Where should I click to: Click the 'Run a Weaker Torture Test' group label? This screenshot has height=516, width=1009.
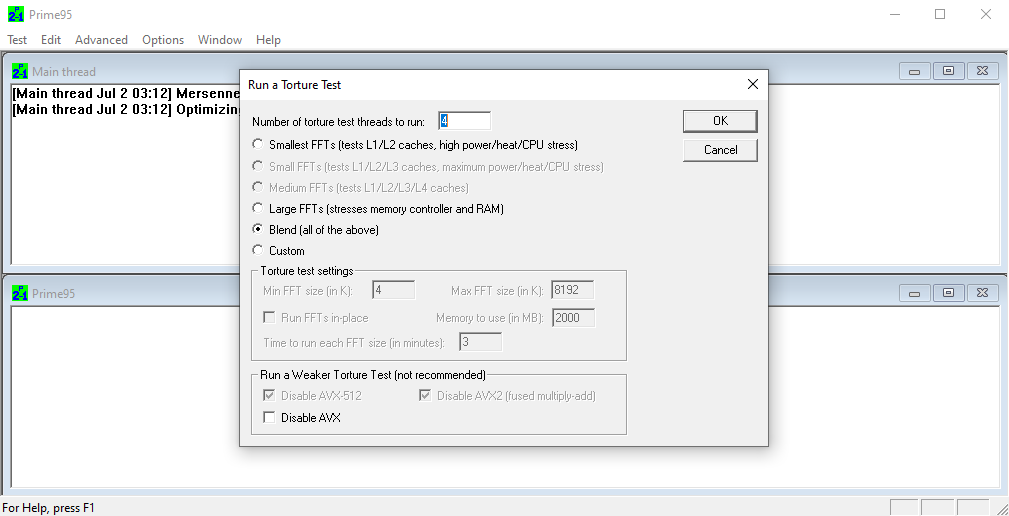click(373, 374)
